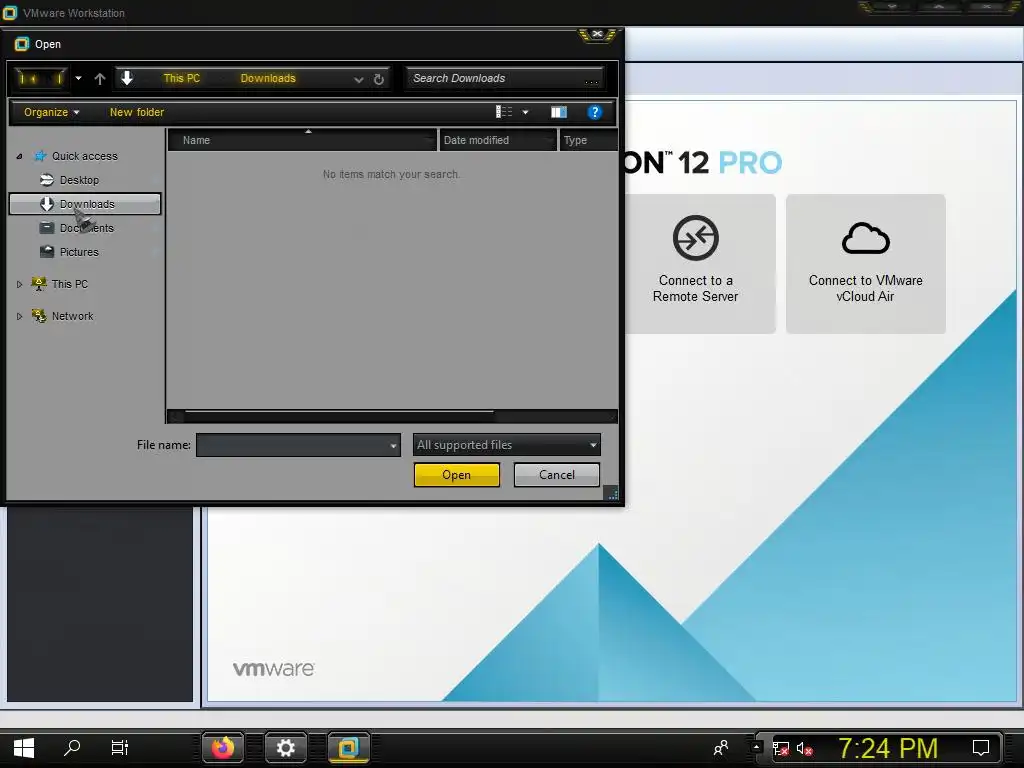Click Connect to VMware vCloud Air tile

[x=865, y=264]
